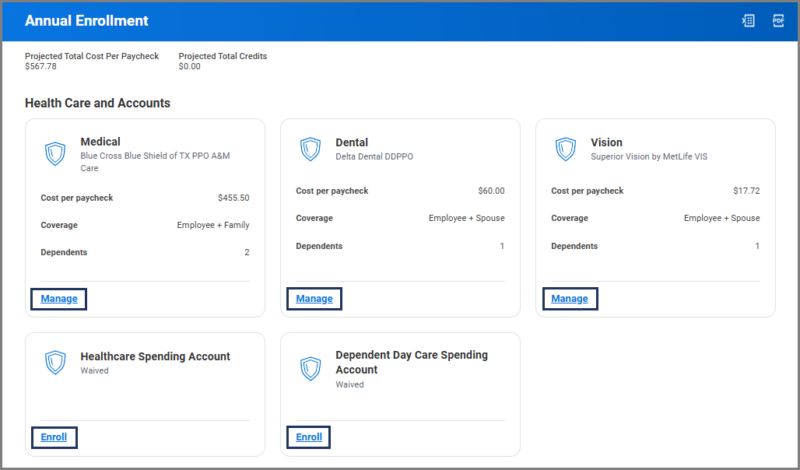Click the Health Care and Accounts heading
The image size is (800, 470).
tap(97, 103)
